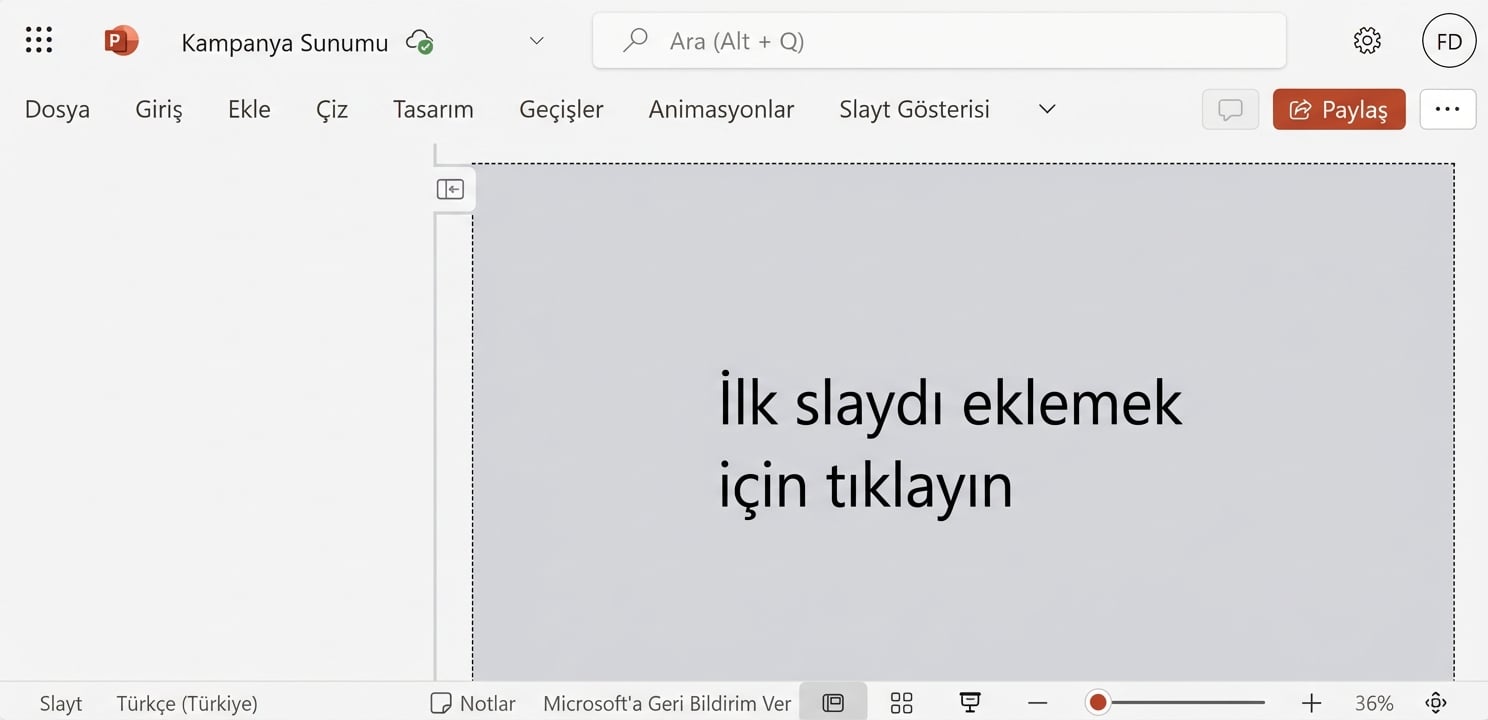Screen dimensions: 1488x720
Task: Click the Paylaş button
Action: click(x=1339, y=109)
